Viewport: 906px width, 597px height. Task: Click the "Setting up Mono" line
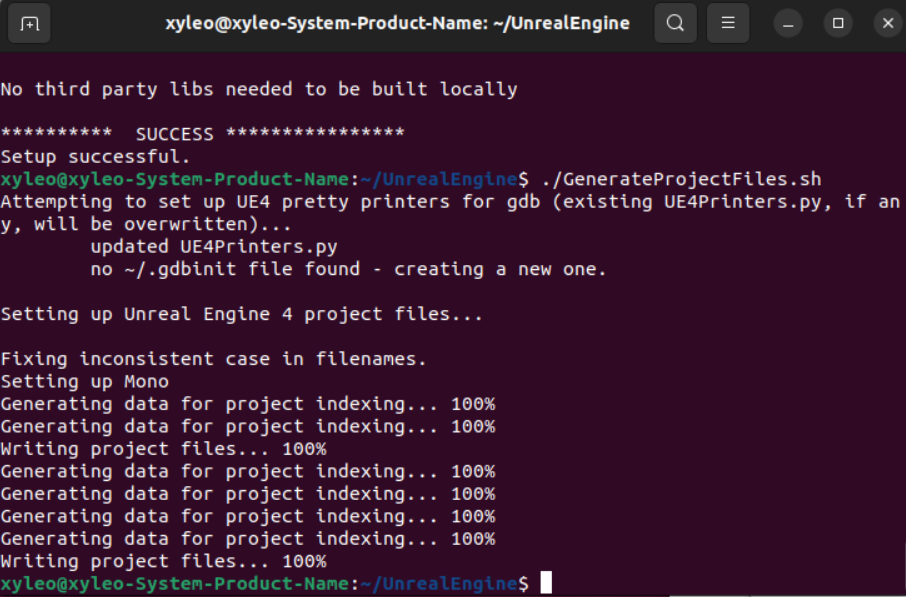84,381
